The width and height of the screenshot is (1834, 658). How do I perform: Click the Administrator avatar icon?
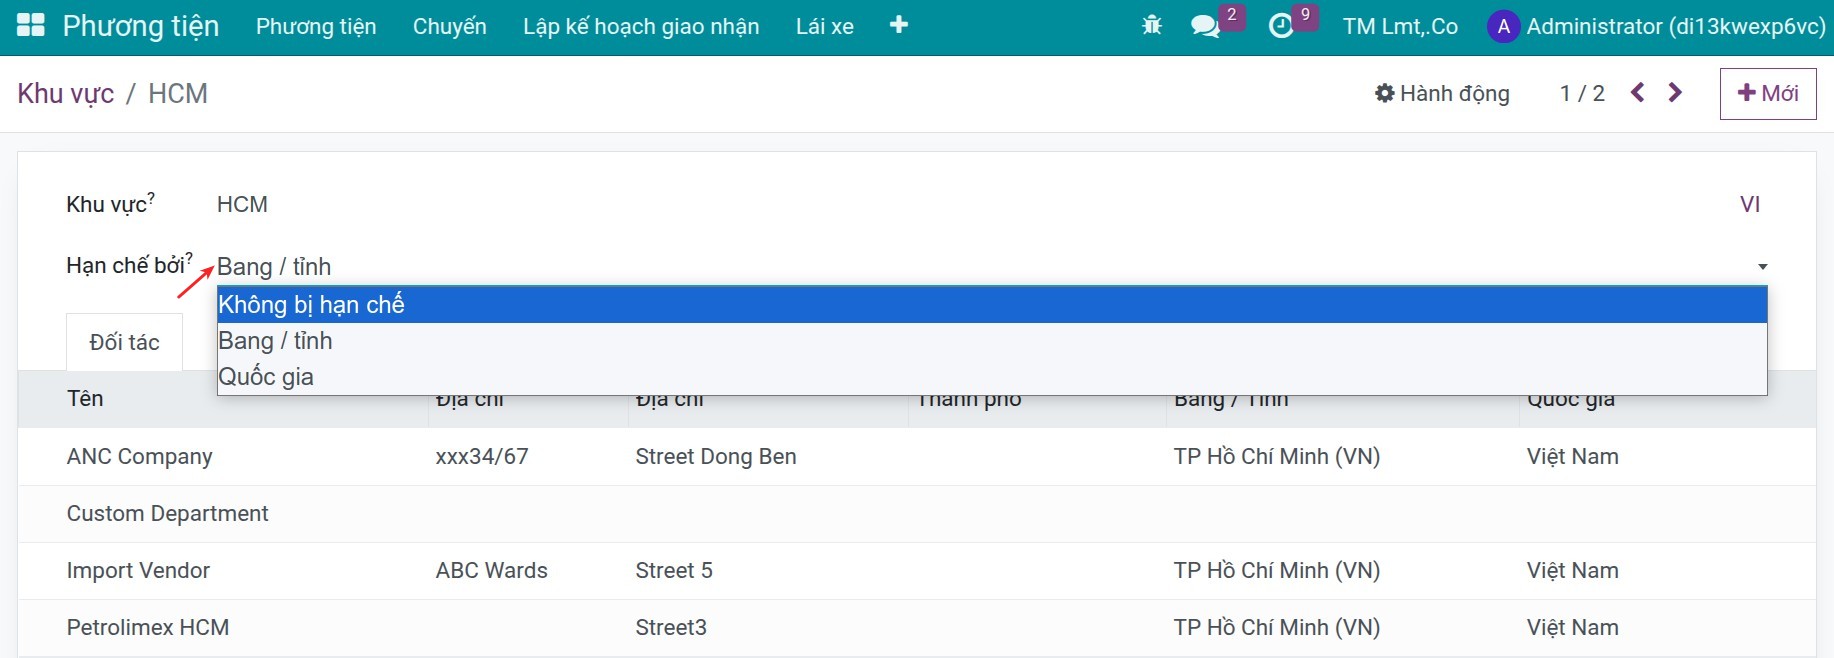click(x=1503, y=27)
